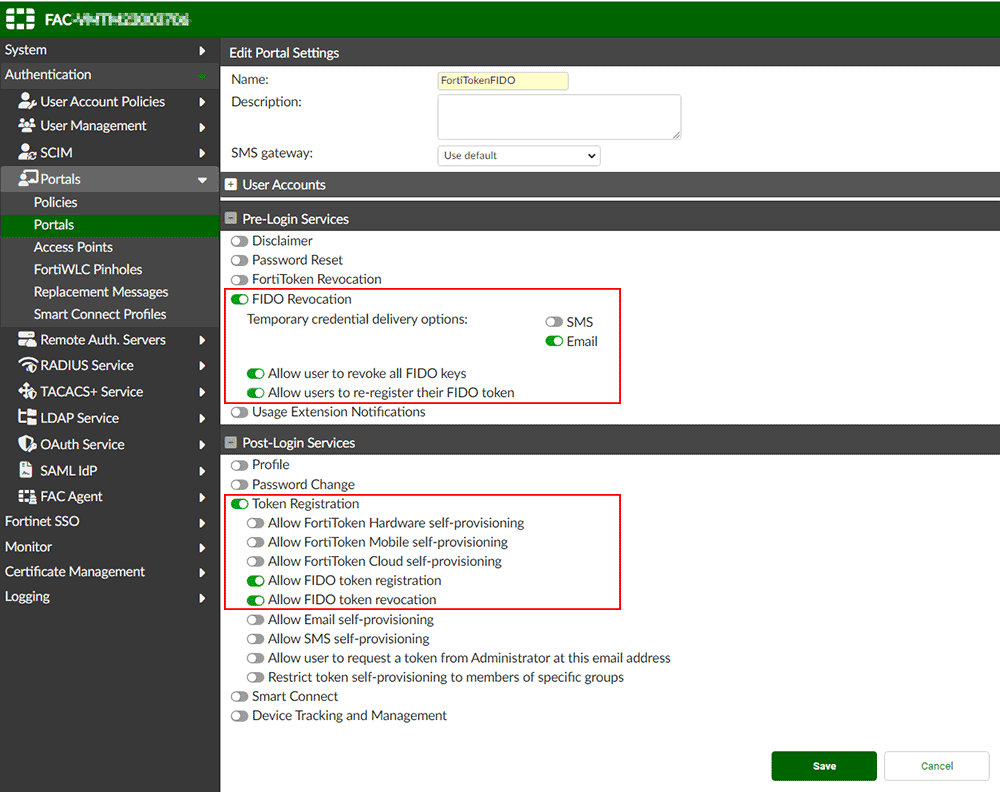Click the RADIUS Service wifi icon
The height and width of the screenshot is (792, 1000).
point(28,365)
